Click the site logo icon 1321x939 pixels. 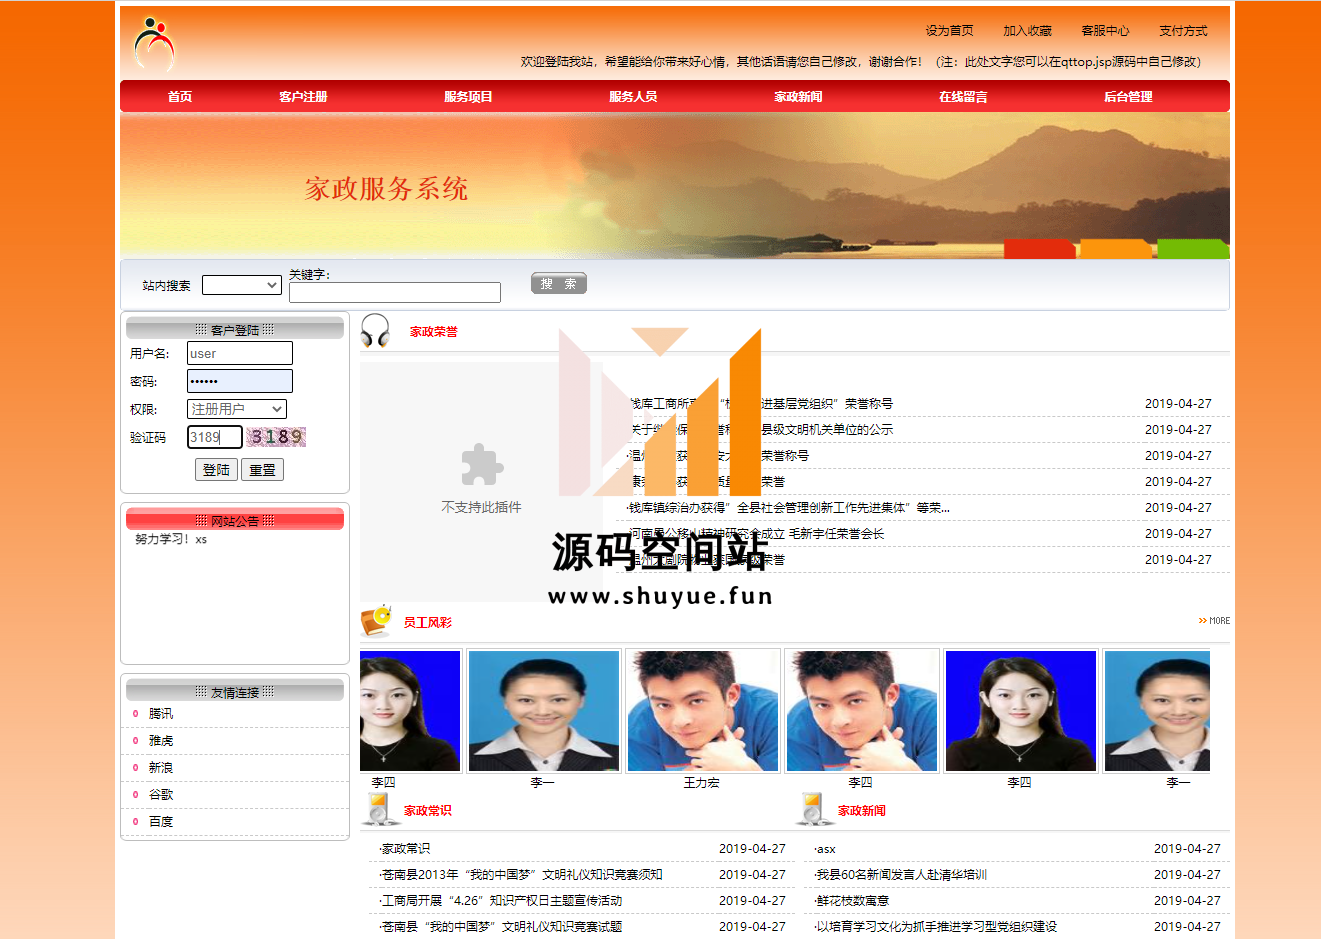pyautogui.click(x=154, y=43)
